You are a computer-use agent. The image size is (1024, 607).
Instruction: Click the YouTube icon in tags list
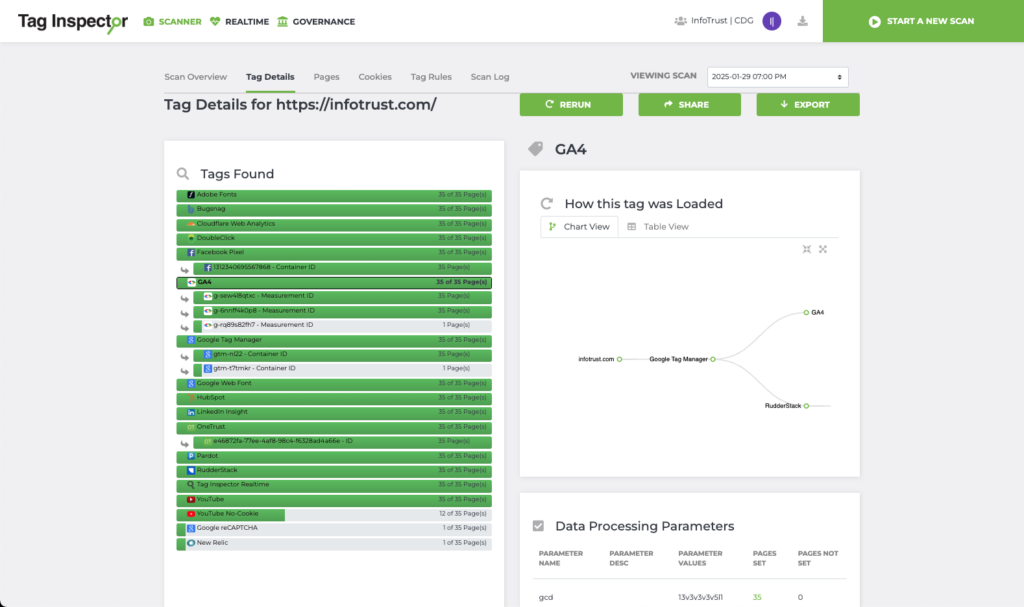coord(191,499)
